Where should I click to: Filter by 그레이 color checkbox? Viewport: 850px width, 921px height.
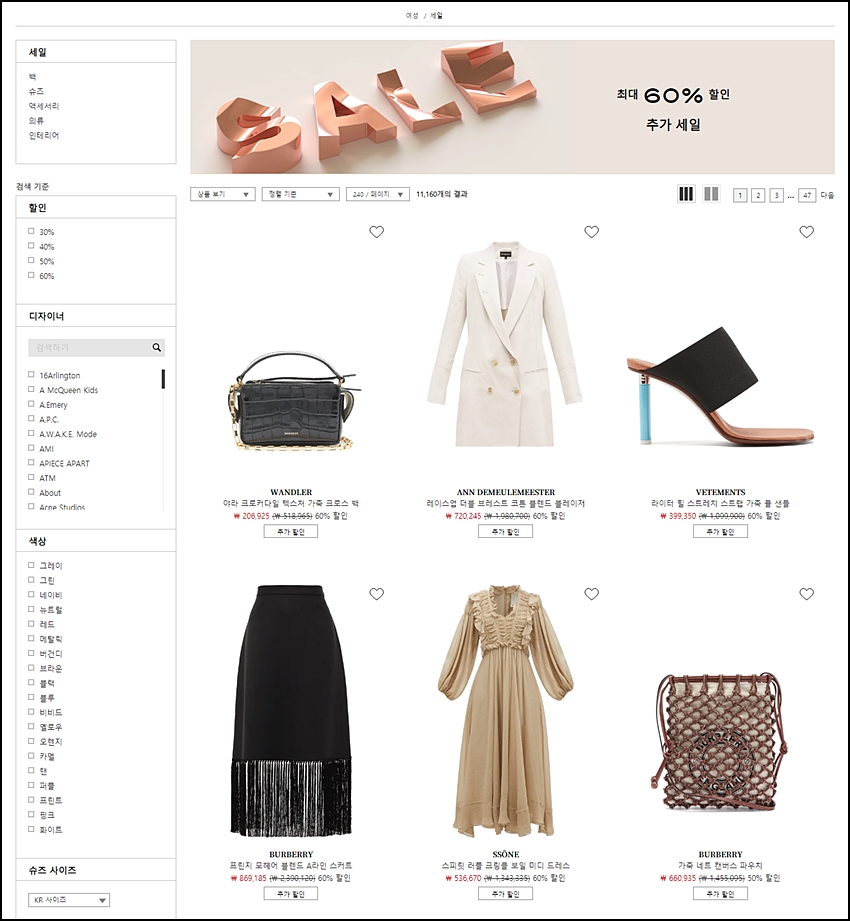click(x=31, y=565)
